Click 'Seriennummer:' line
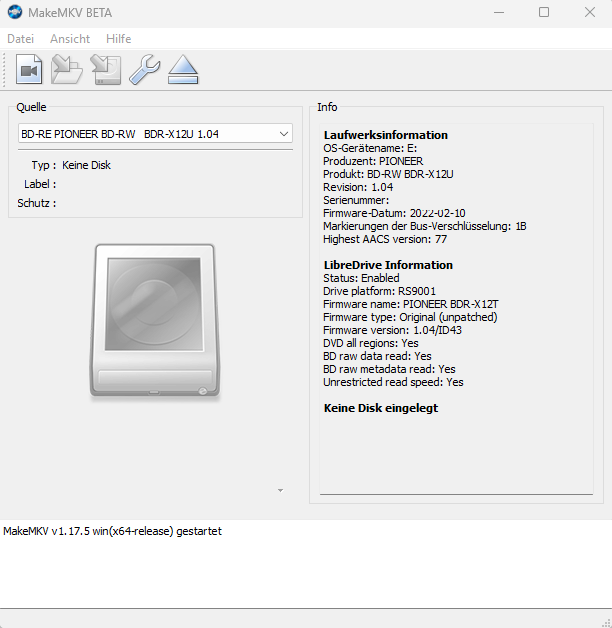Viewport: 612px width, 628px height. tap(356, 200)
